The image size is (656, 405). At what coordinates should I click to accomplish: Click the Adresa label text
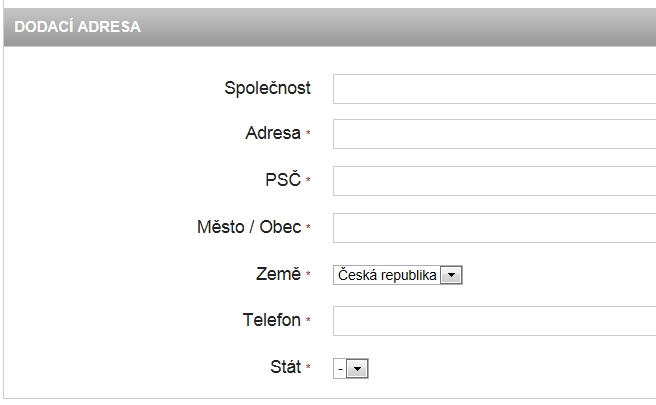pos(272,134)
